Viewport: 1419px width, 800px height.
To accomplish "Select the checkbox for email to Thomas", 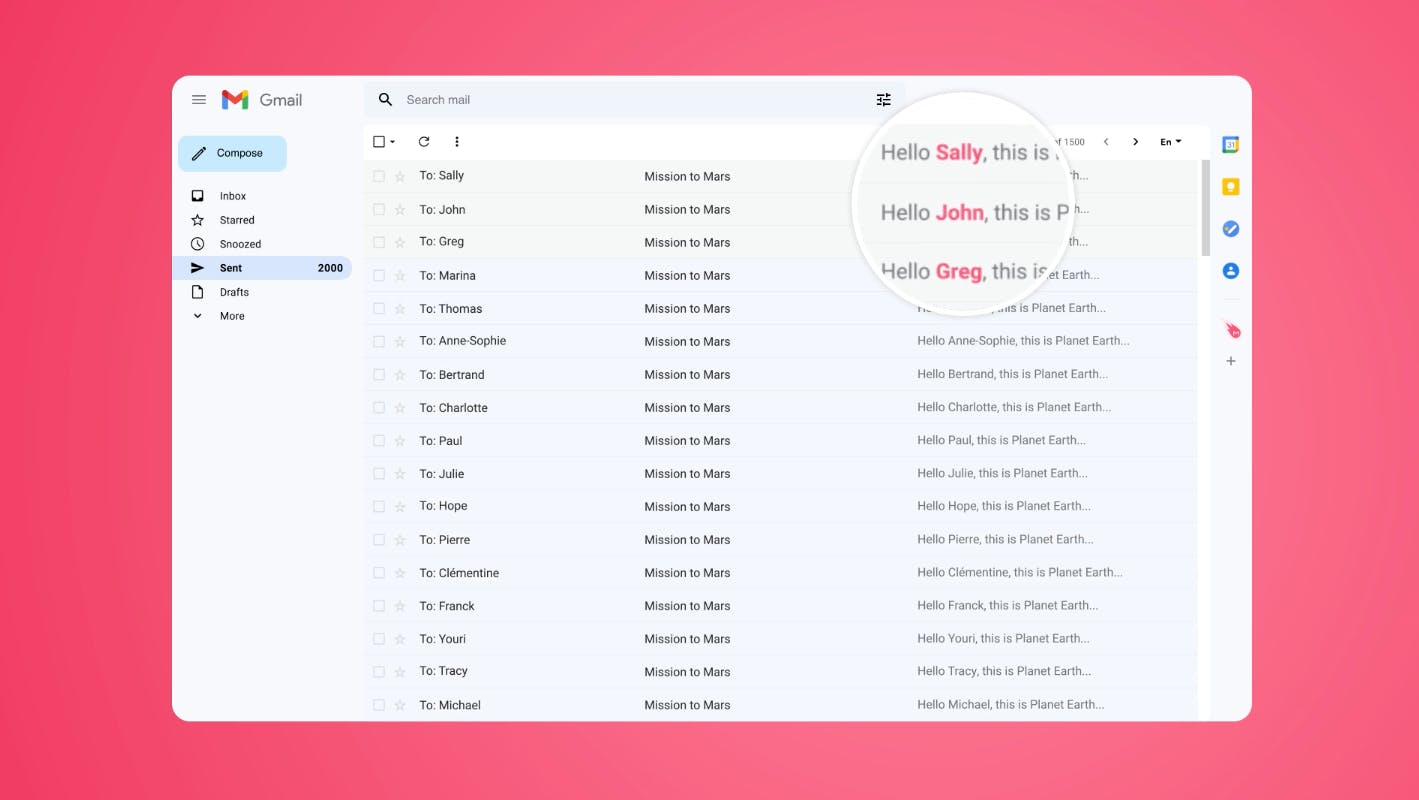I will (x=379, y=308).
